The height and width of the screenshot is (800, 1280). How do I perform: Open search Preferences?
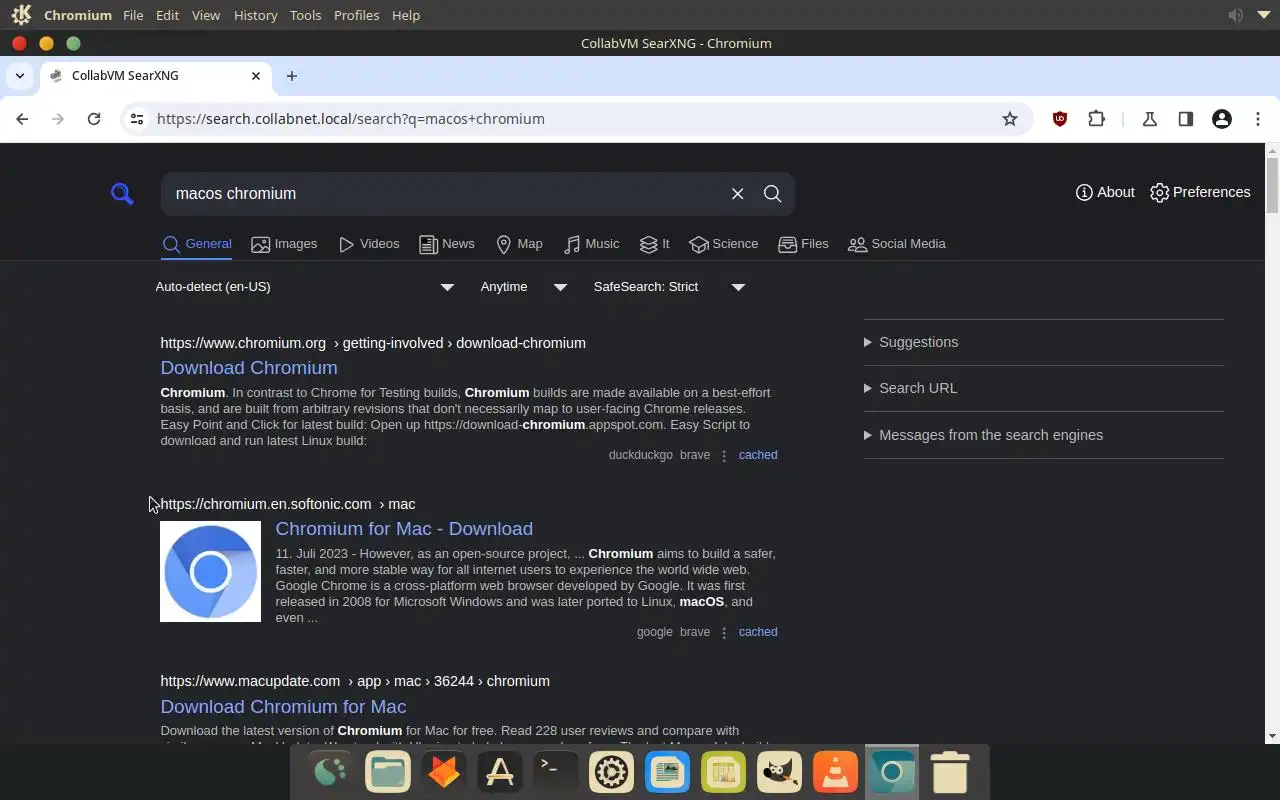pyautogui.click(x=1200, y=192)
